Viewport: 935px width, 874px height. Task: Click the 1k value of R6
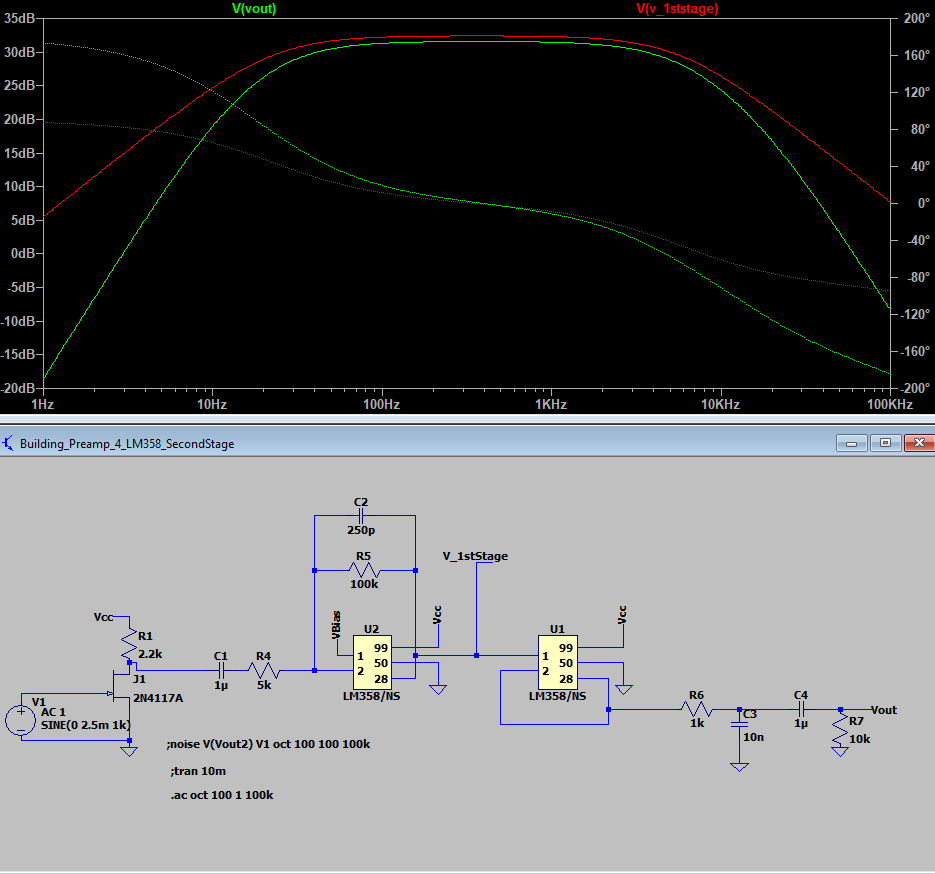tap(697, 723)
